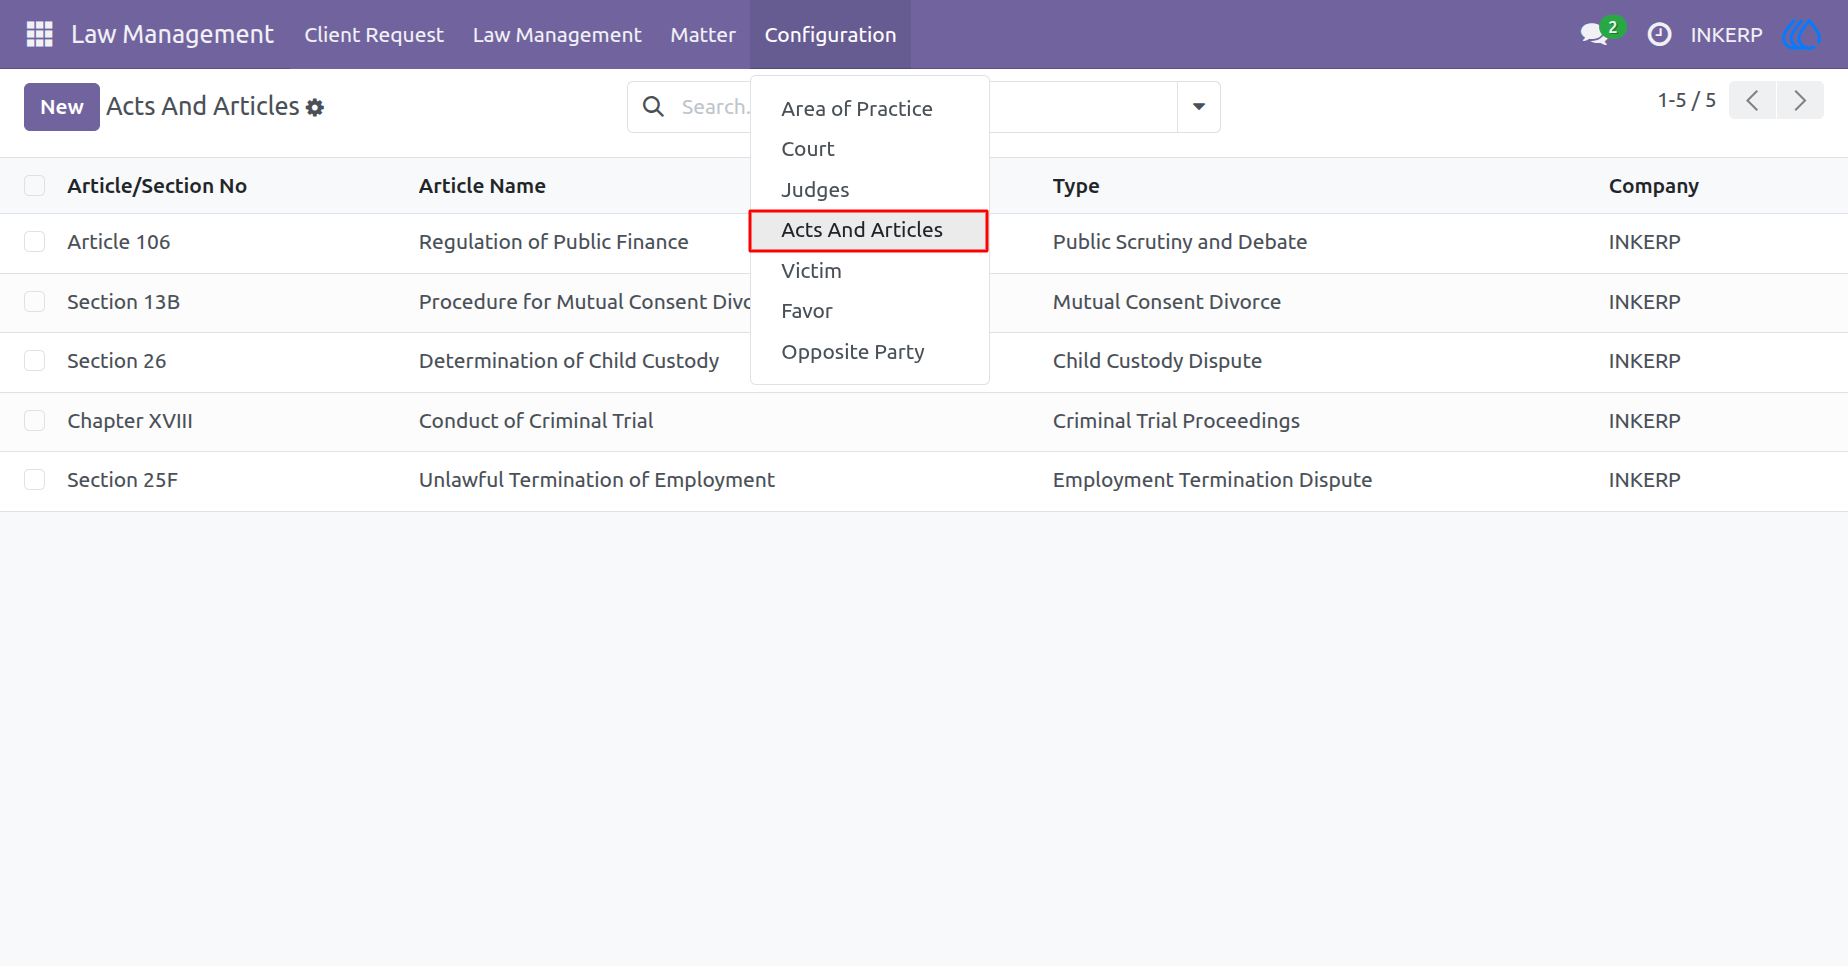1848x966 pixels.
Task: Sort by Type column header
Action: click(x=1076, y=186)
